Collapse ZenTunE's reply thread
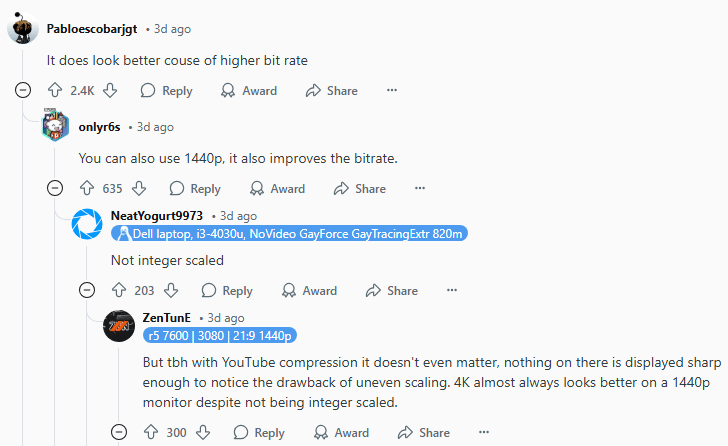Screen dimensions: 728x446 [119, 432]
